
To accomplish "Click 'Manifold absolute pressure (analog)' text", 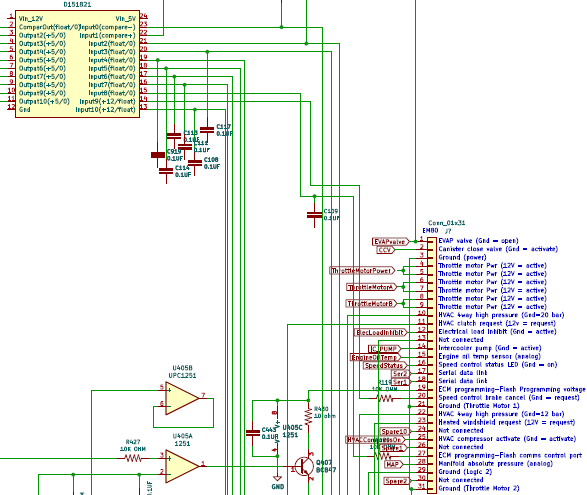I will tap(496, 463).
